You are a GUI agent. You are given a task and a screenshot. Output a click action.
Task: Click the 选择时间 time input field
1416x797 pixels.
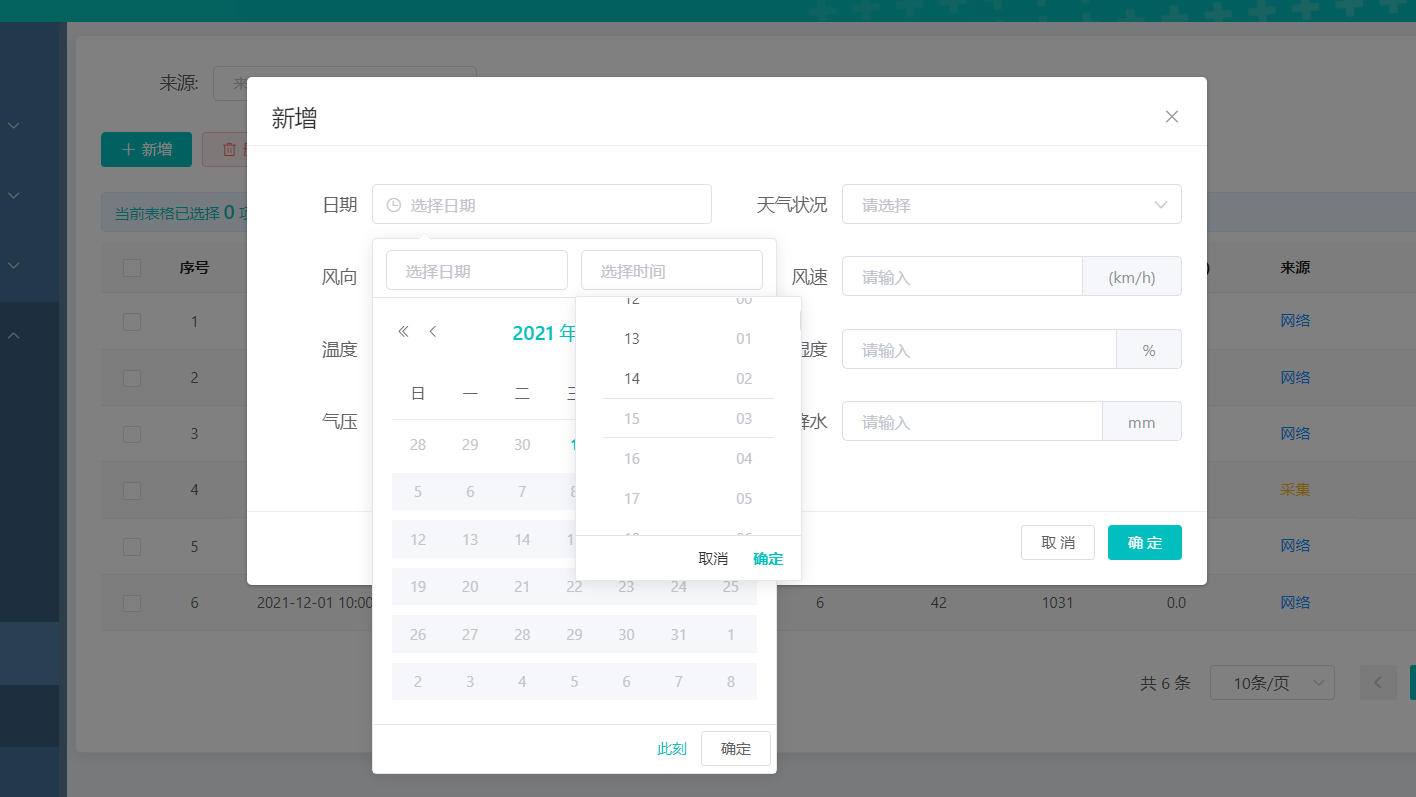pos(671,270)
